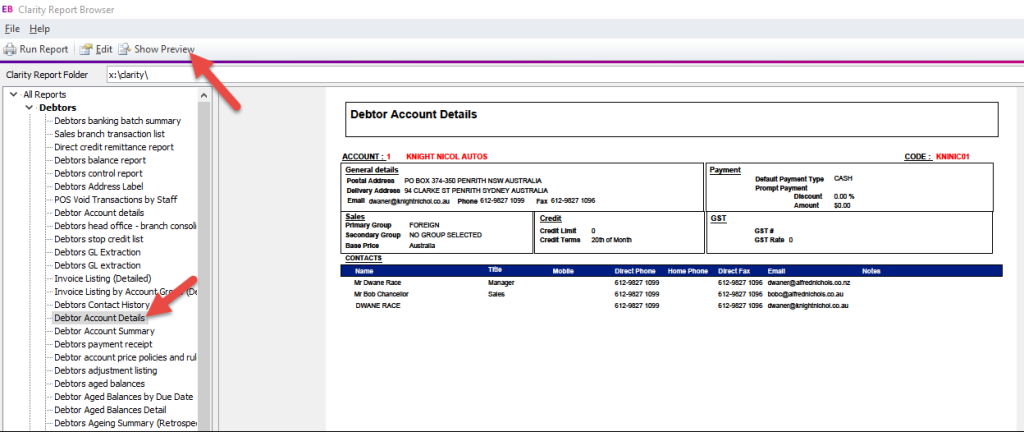
Task: Click the Edit toolbar icon
Action: [x=86, y=49]
